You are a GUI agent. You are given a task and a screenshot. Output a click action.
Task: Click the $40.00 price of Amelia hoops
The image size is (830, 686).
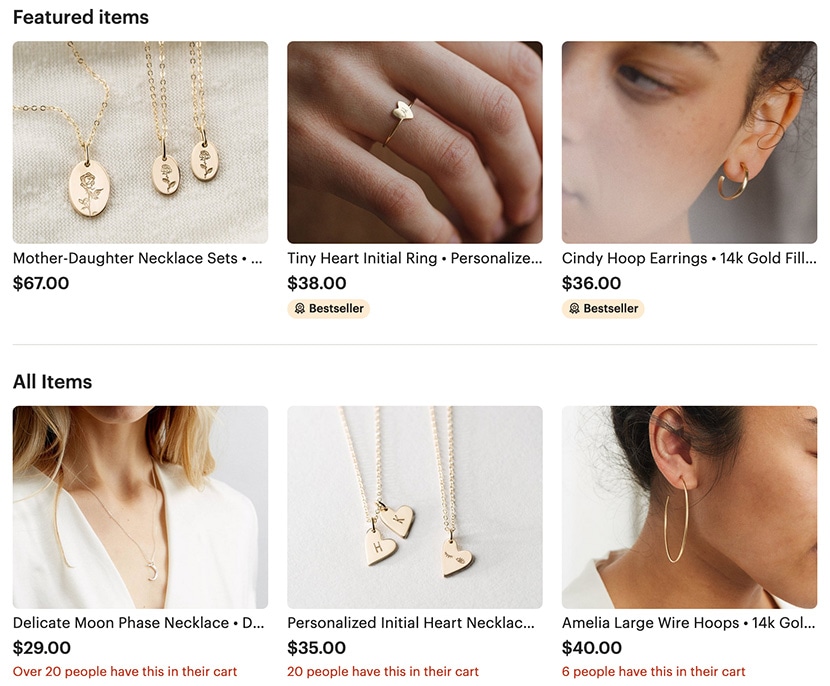(592, 649)
